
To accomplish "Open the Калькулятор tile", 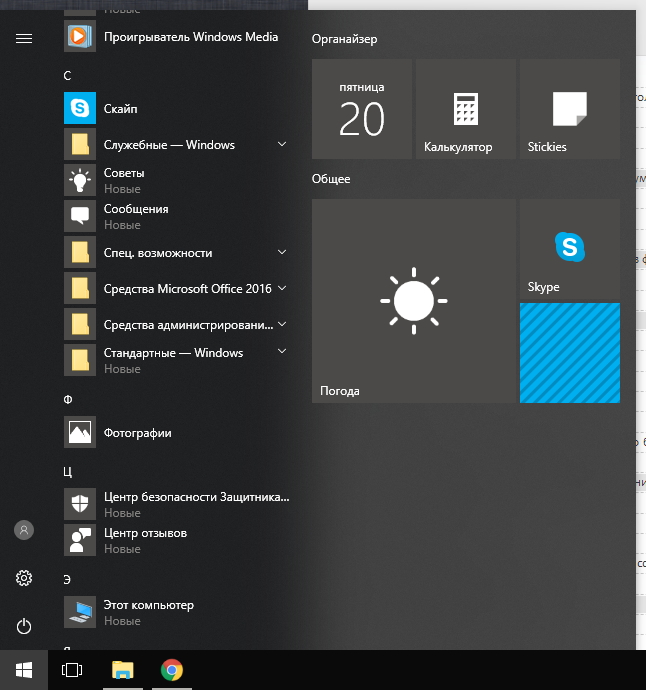I will click(466, 109).
